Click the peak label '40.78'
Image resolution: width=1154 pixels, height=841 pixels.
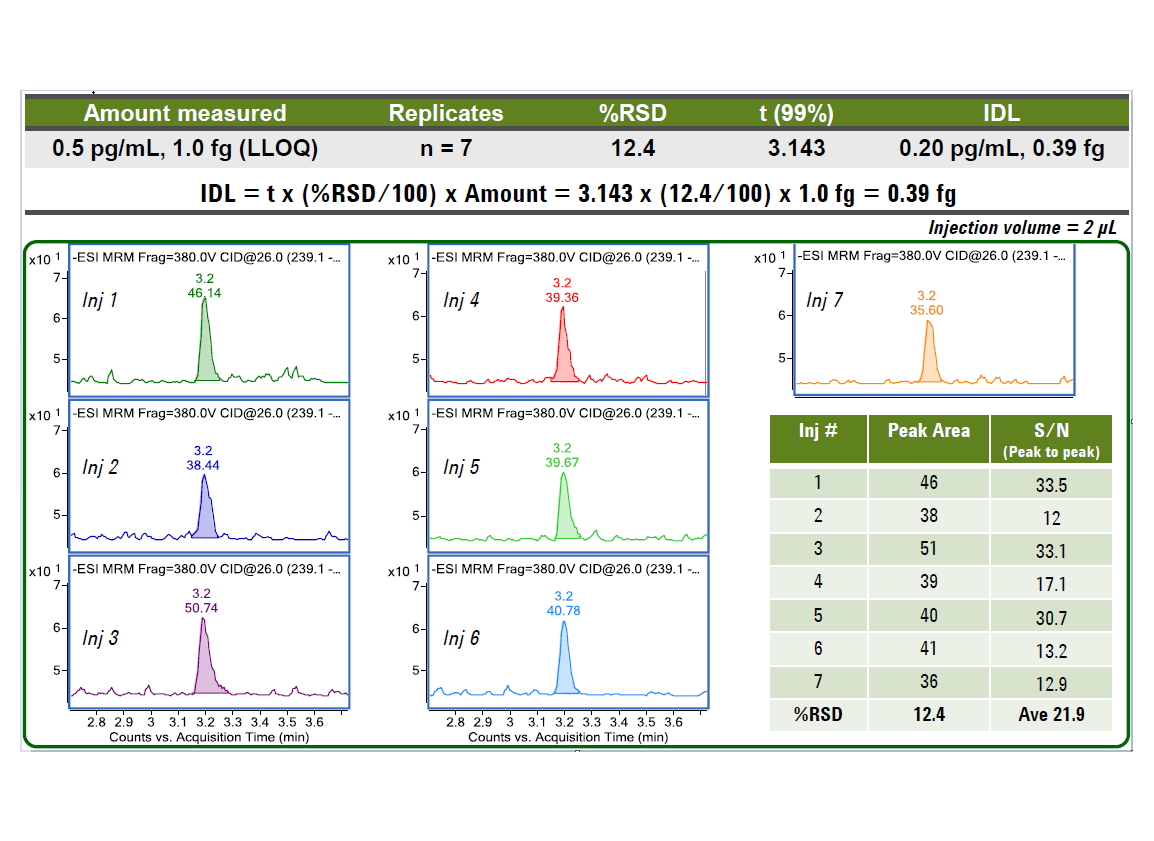click(x=564, y=611)
